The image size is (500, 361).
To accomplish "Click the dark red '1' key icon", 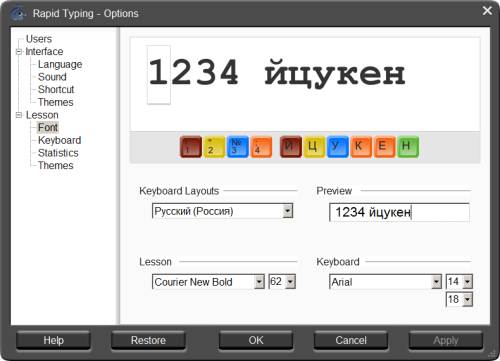I will (x=191, y=146).
